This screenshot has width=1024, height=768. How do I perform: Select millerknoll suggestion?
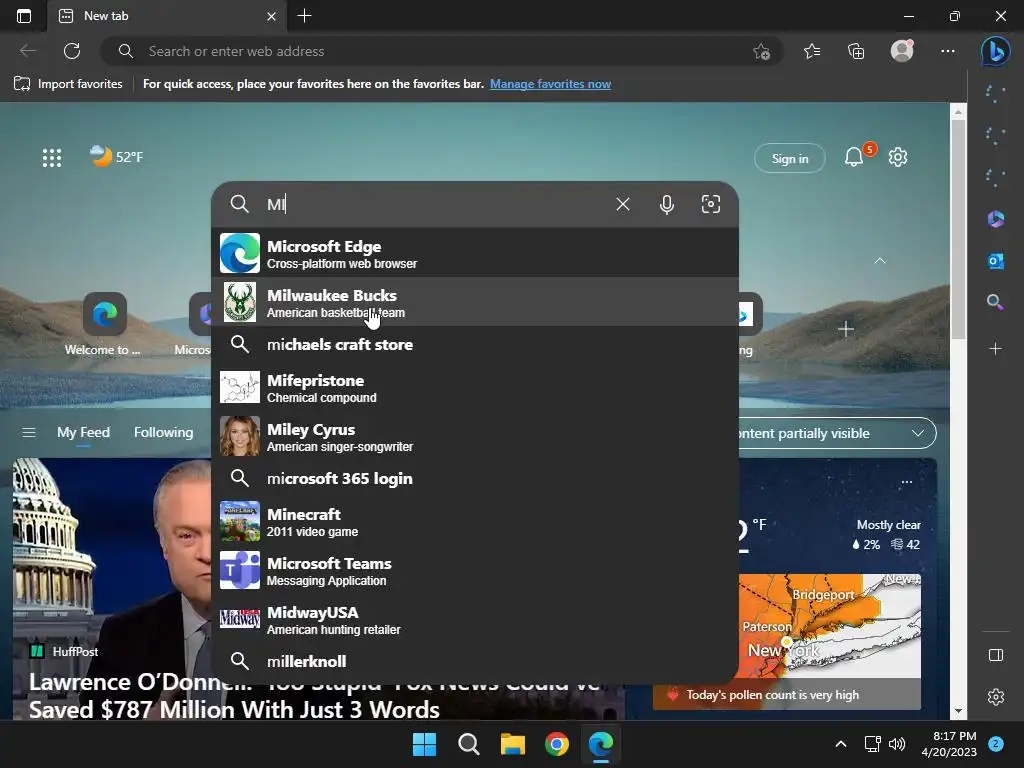pos(475,662)
